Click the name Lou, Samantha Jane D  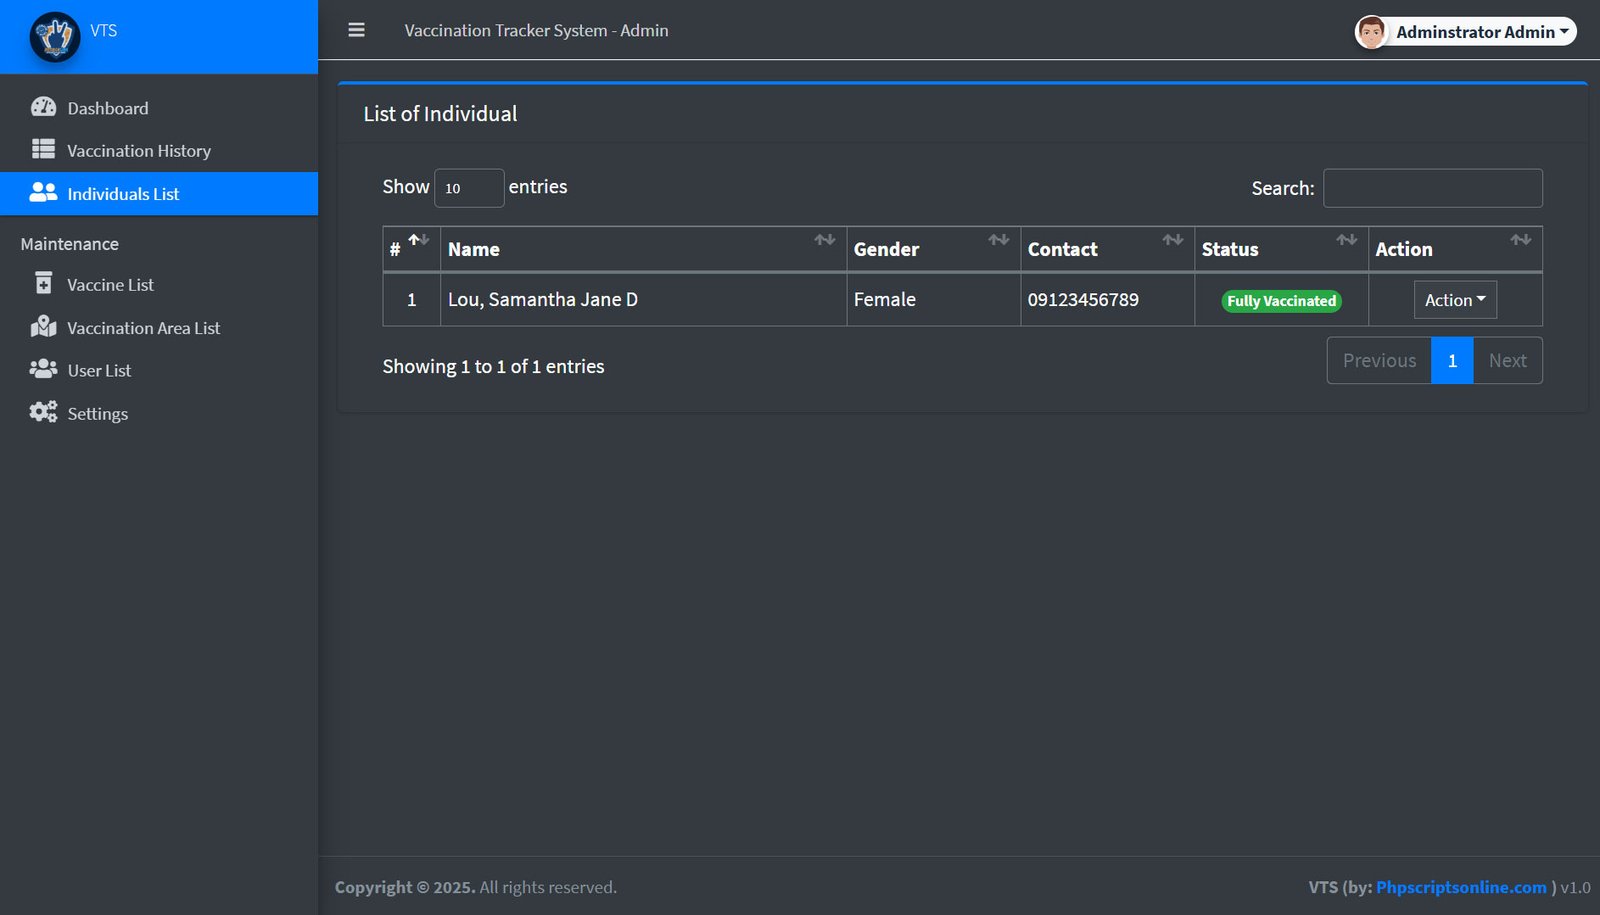(543, 300)
